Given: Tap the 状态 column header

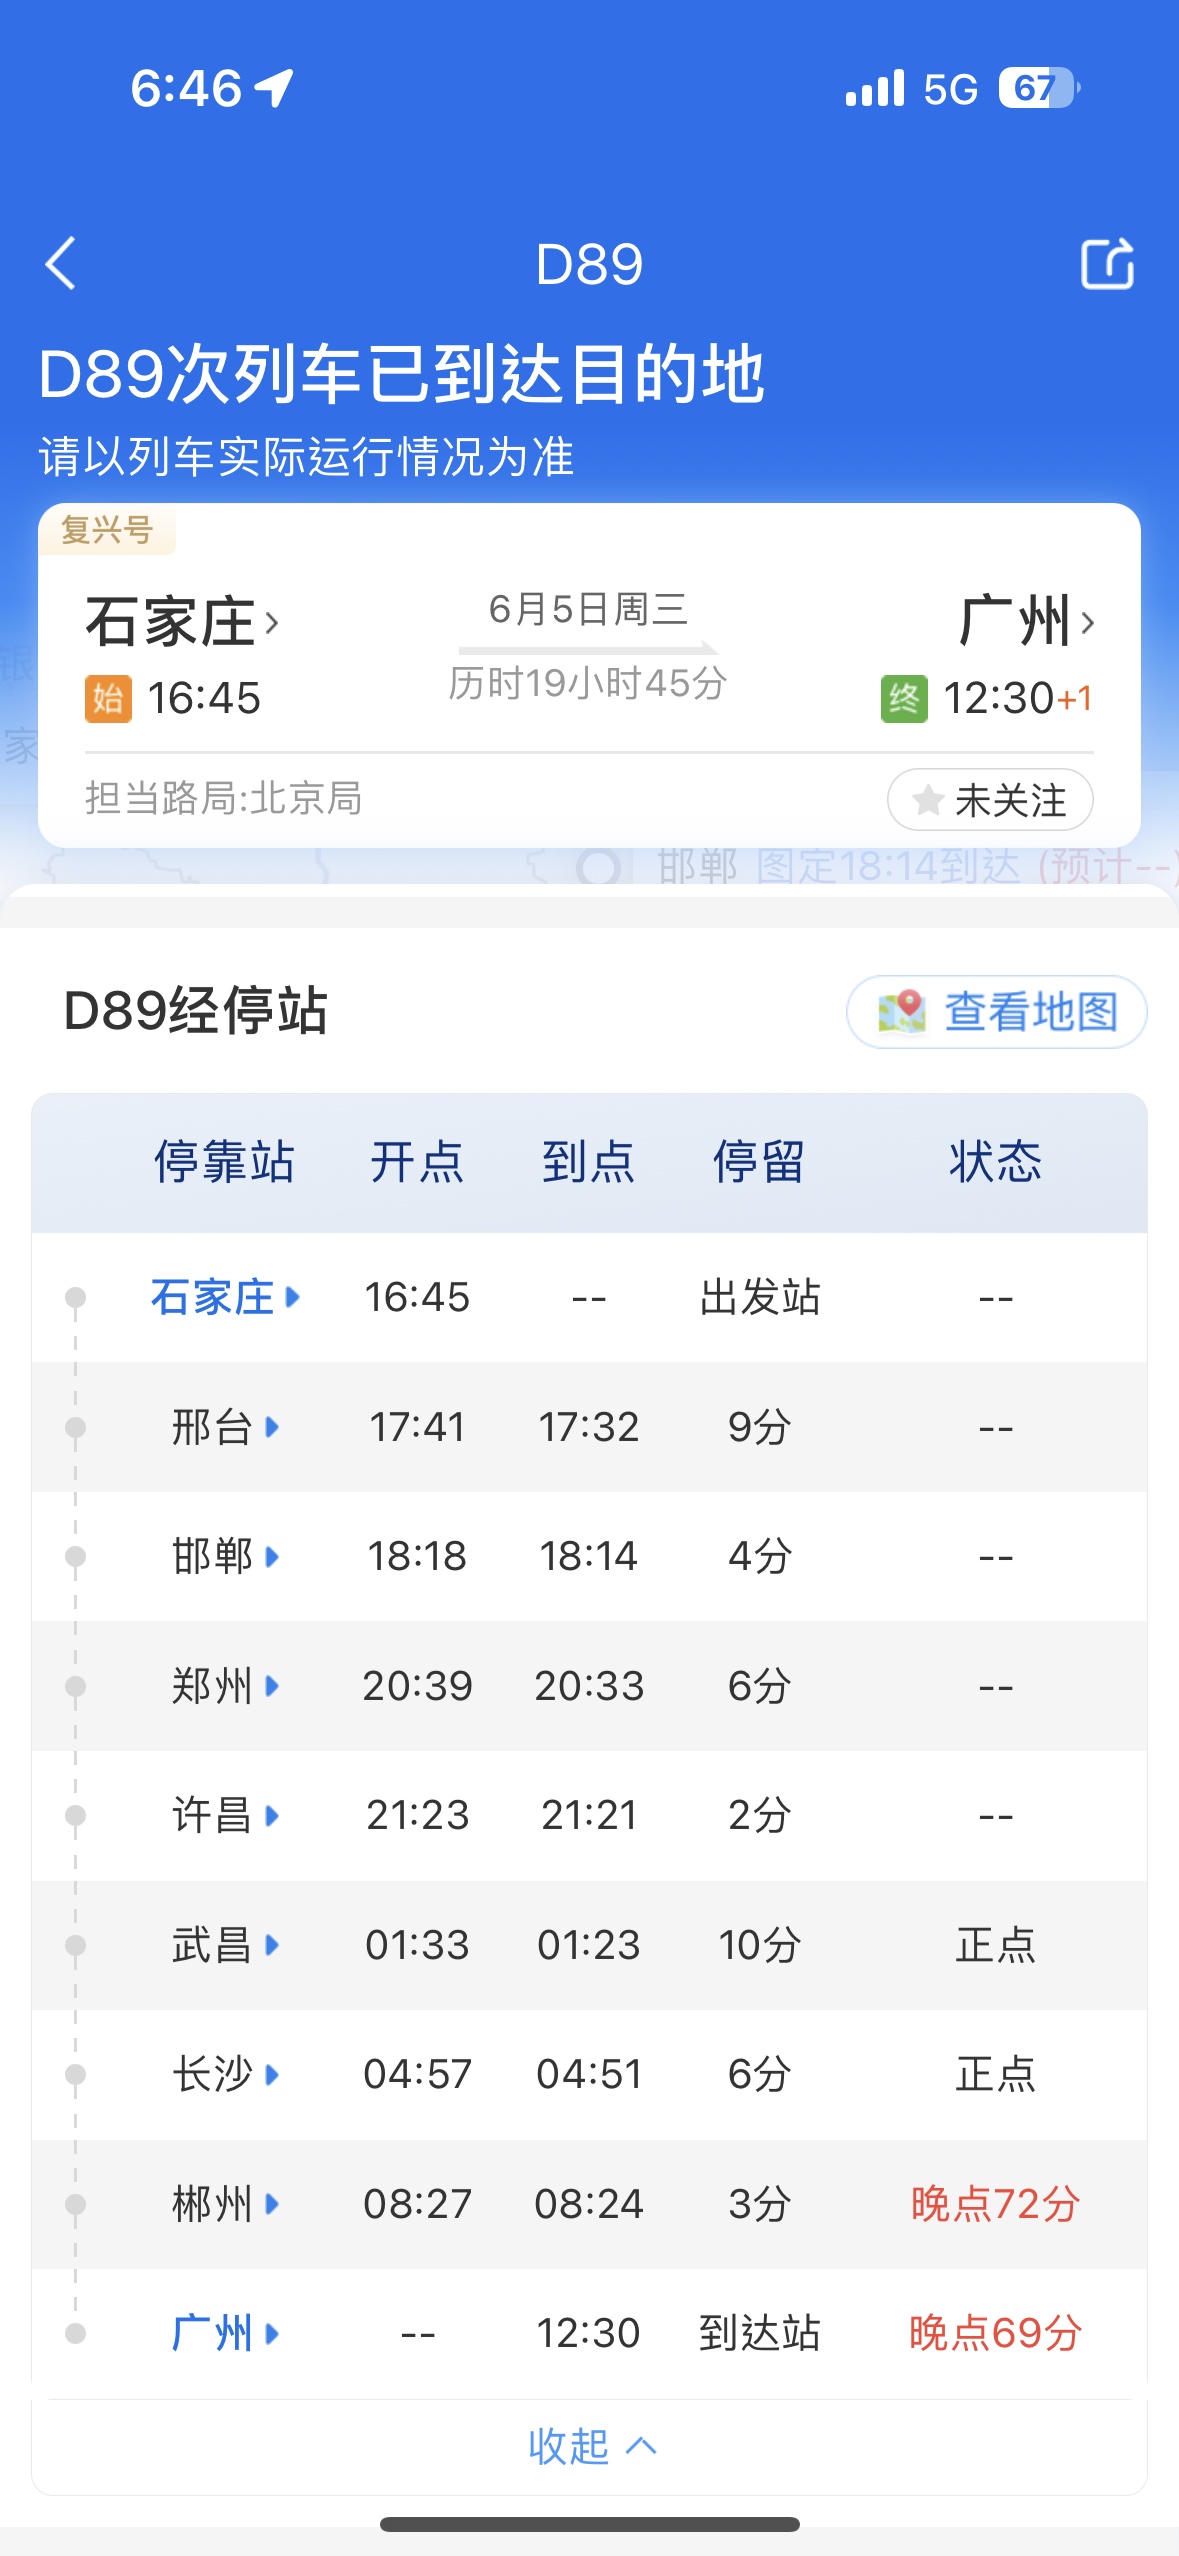Looking at the screenshot, I should 995,1162.
